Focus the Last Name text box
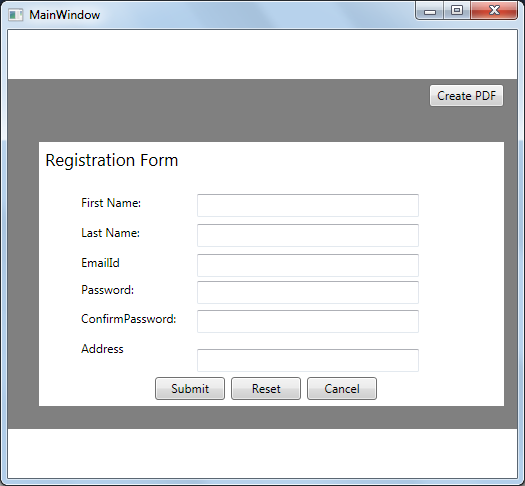Viewport: 525px width, 486px height. 308,235
